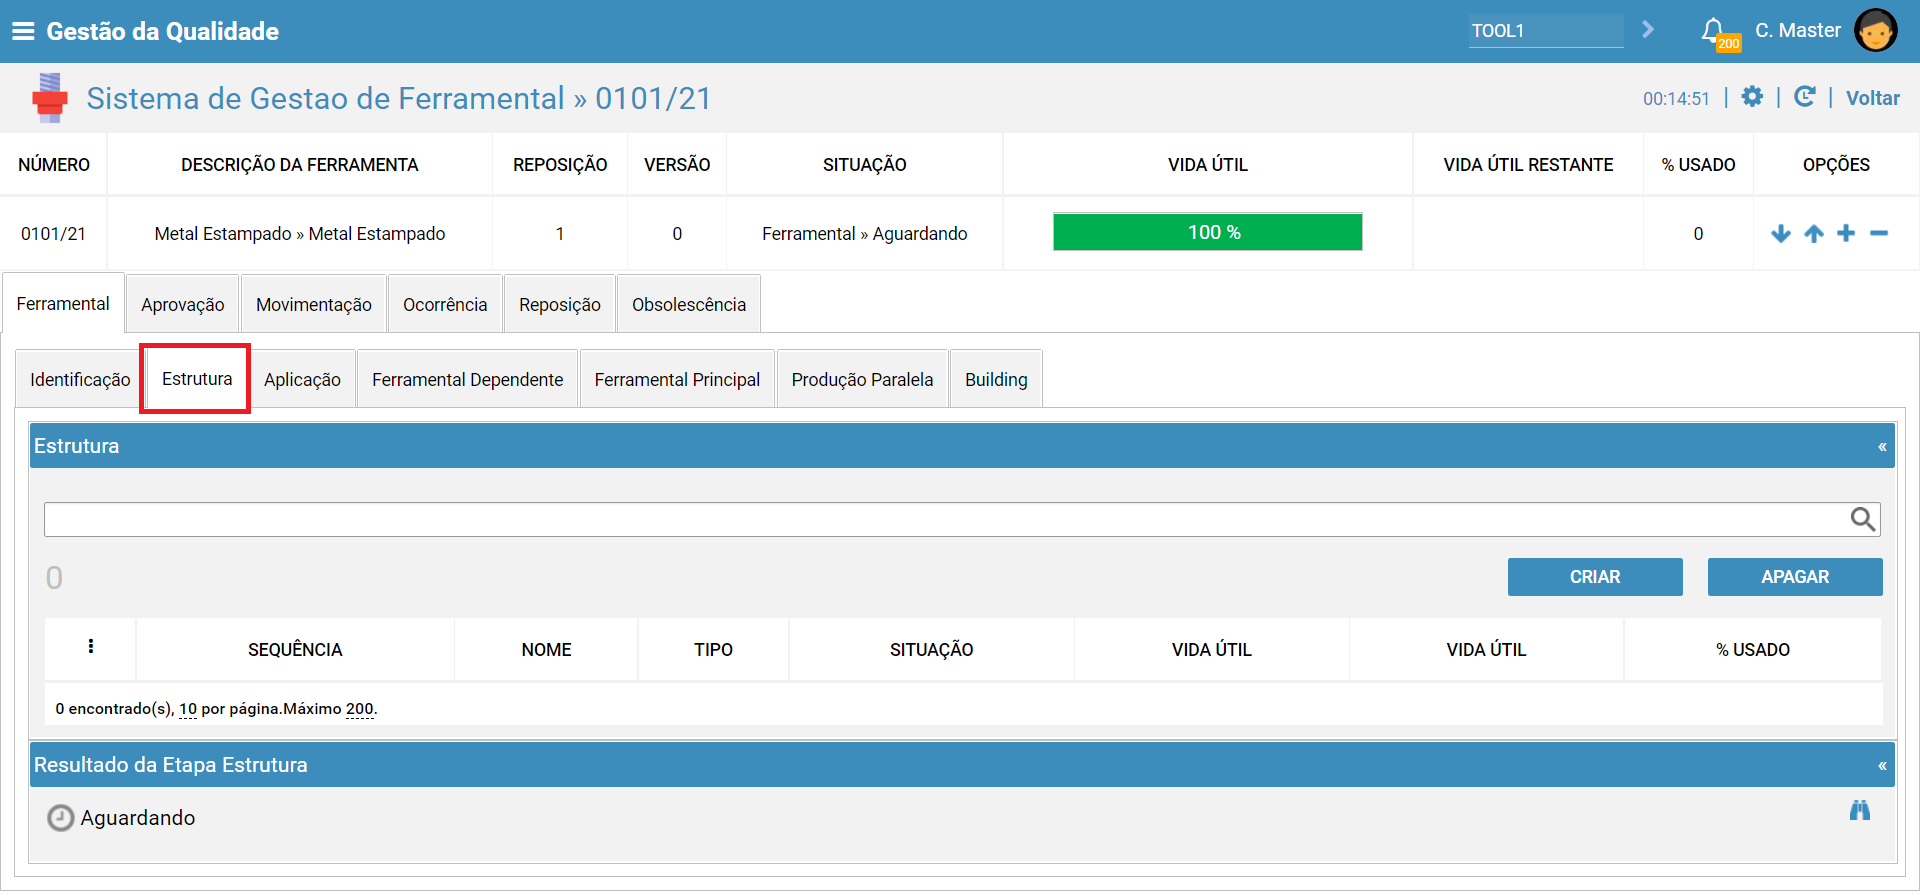Click the Gestão da Qualidade title
The image size is (1920, 896).
pyautogui.click(x=163, y=31)
